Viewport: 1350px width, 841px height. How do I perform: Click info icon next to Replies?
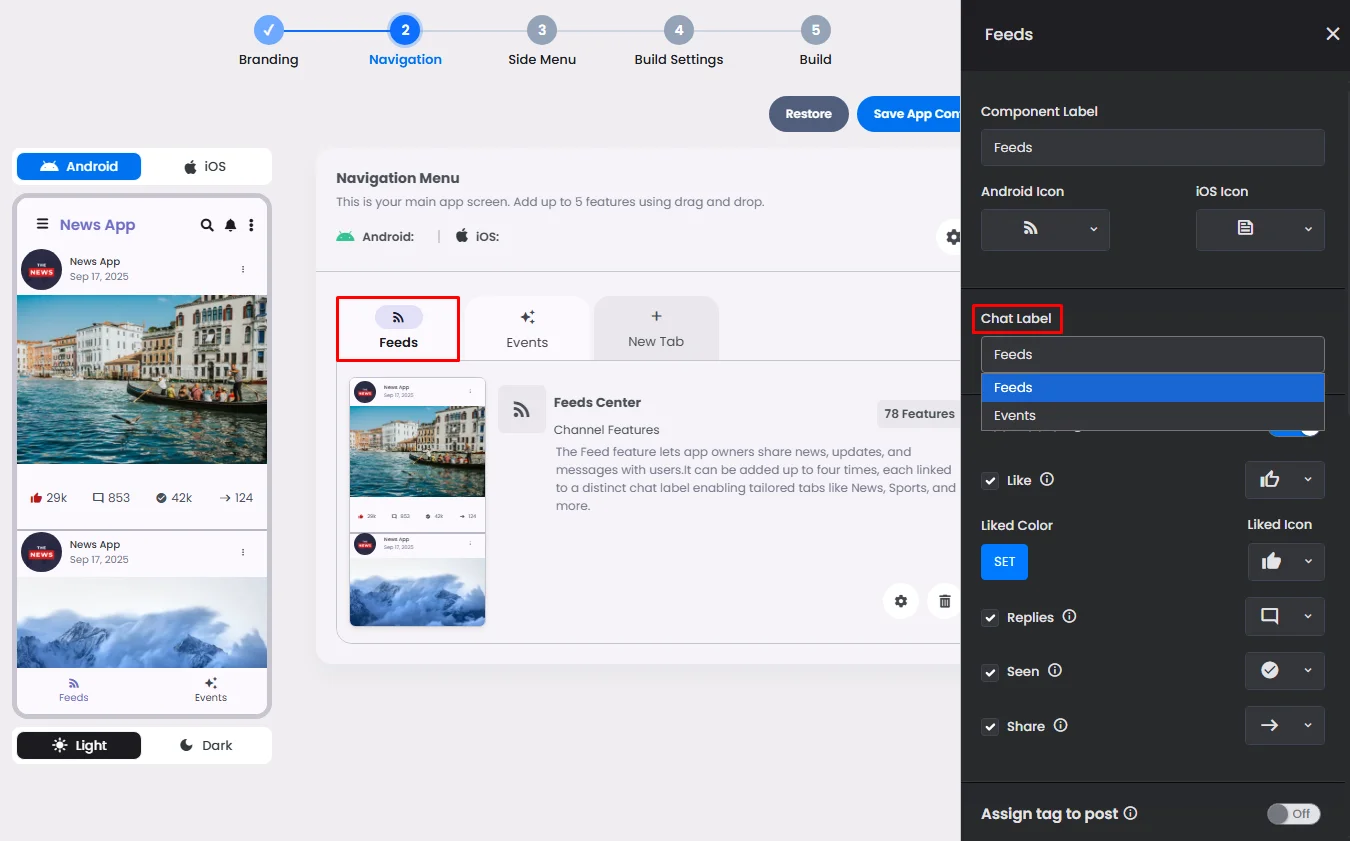point(1069,616)
